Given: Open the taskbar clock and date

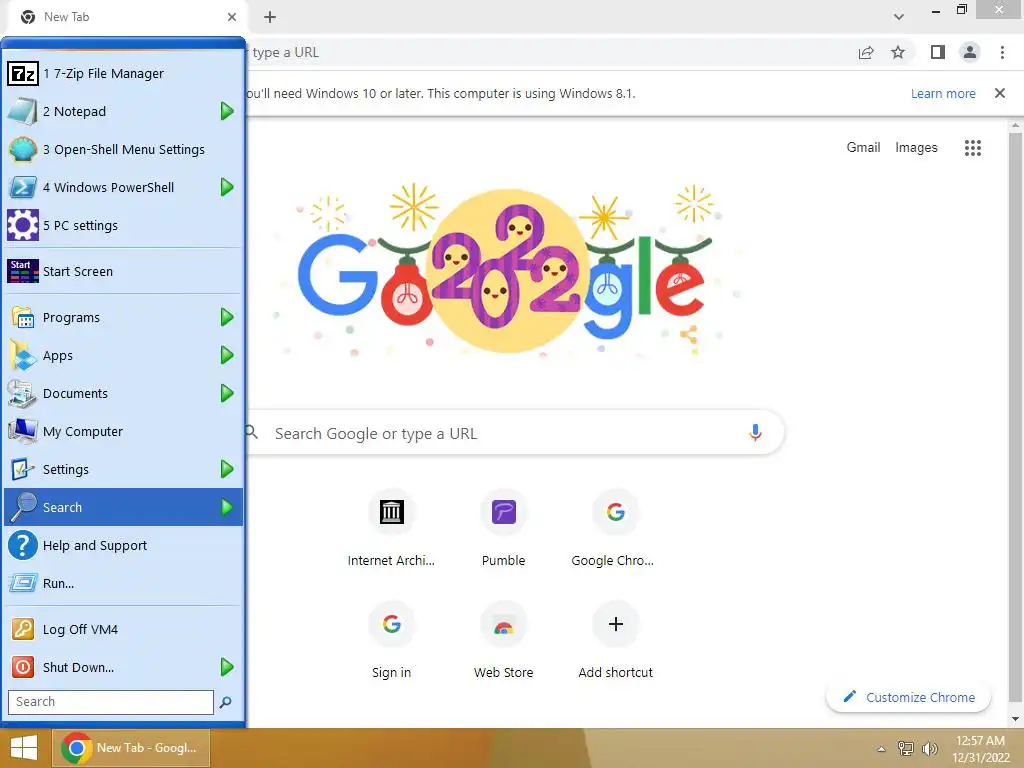Looking at the screenshot, I should (x=980, y=748).
